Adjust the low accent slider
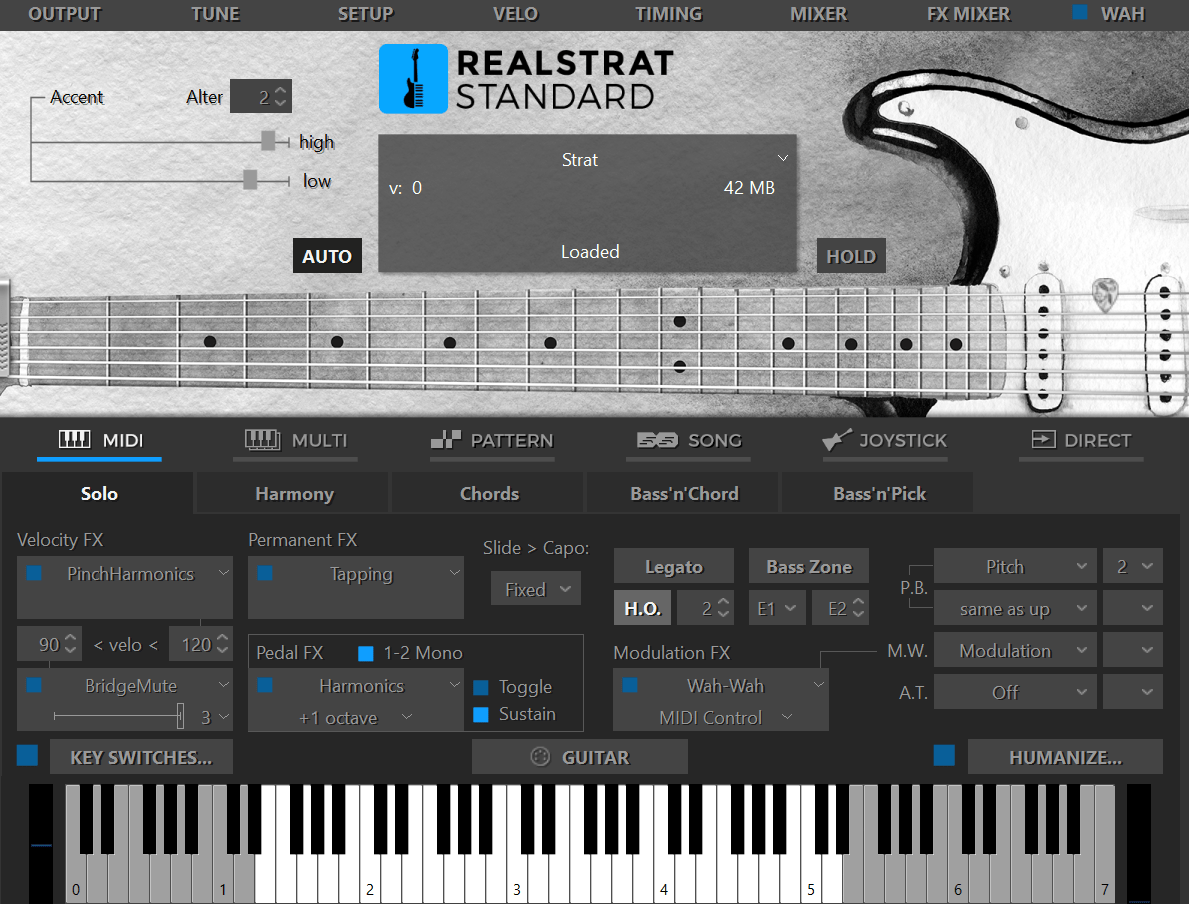Viewport: 1189px width, 904px height. 249,180
